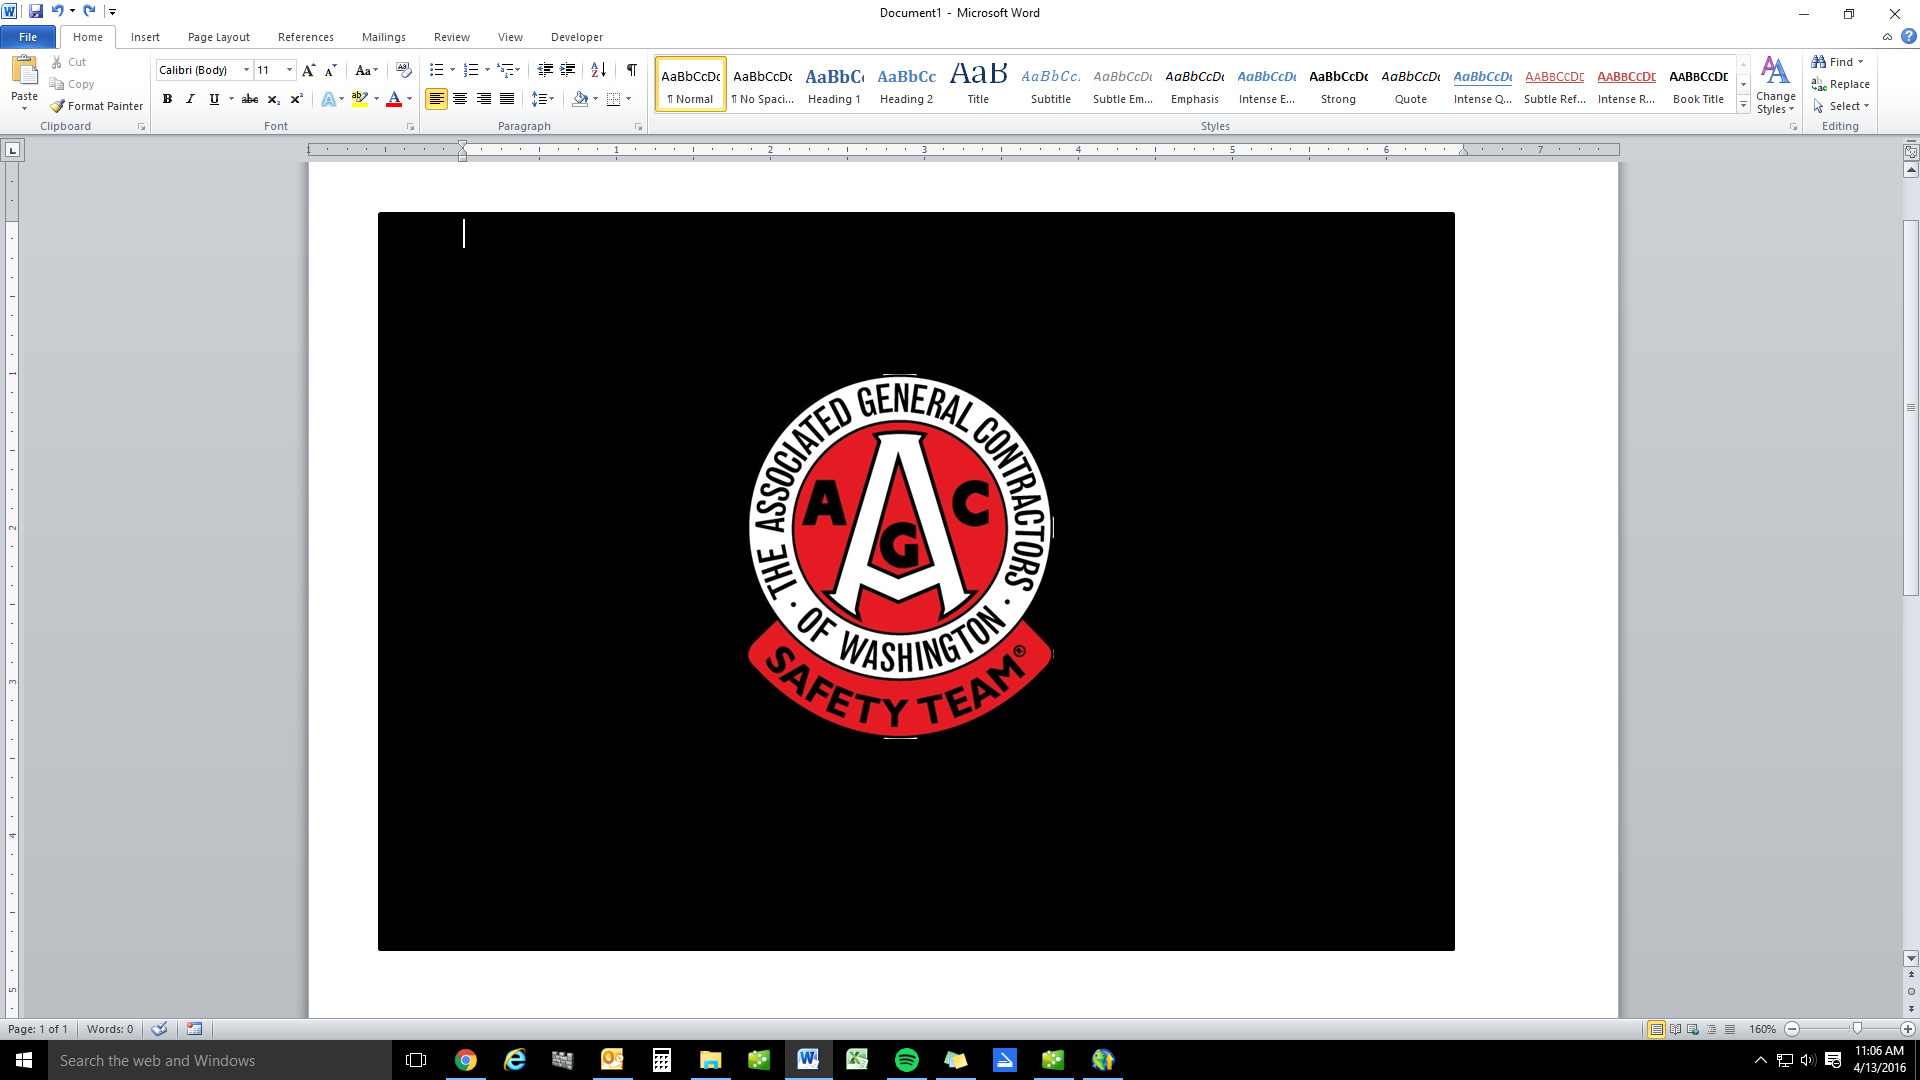
Task: Apply subscript formatting
Action: (273, 99)
